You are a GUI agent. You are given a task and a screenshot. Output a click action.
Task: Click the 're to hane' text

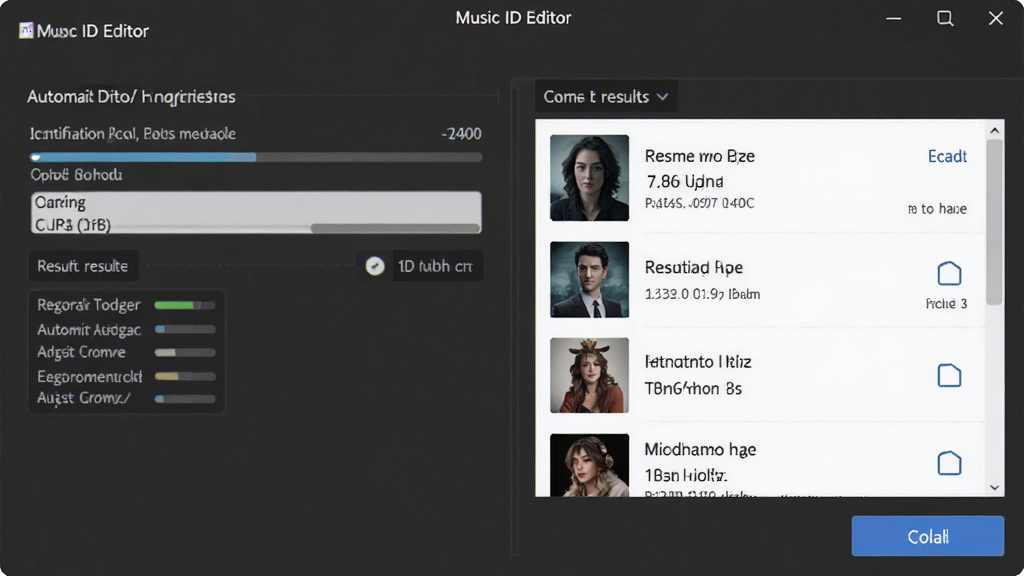click(937, 209)
